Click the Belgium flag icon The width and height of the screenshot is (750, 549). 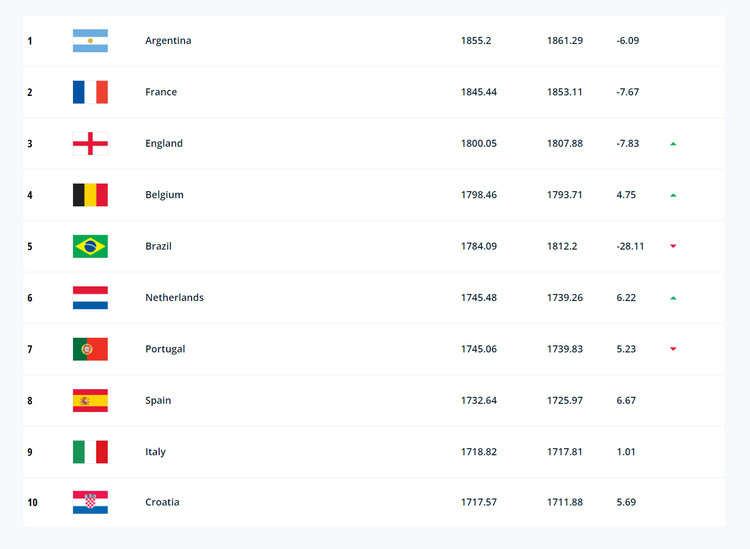click(90, 195)
